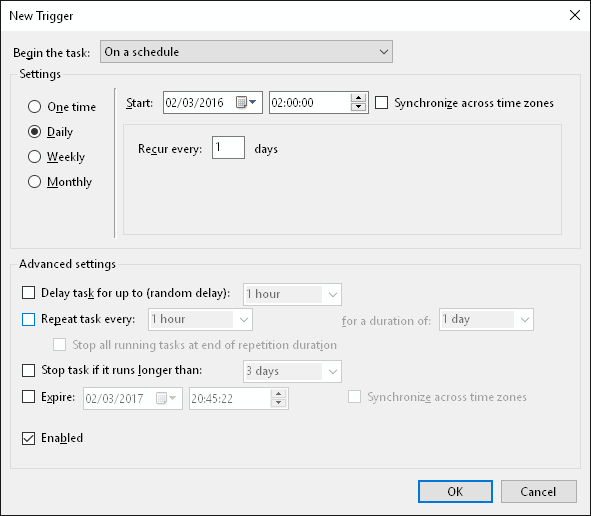Open the 3 days stop duration dropdown
This screenshot has width=591, height=516.
pyautogui.click(x=292, y=371)
